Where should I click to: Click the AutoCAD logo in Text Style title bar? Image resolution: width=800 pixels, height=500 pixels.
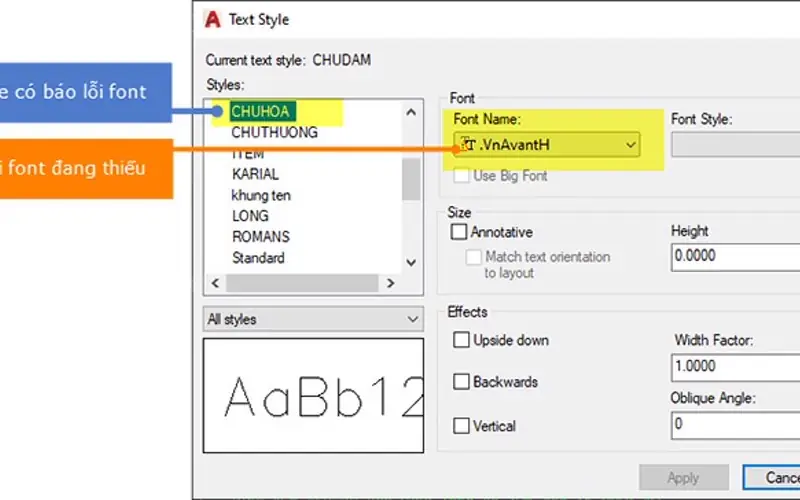pyautogui.click(x=213, y=19)
